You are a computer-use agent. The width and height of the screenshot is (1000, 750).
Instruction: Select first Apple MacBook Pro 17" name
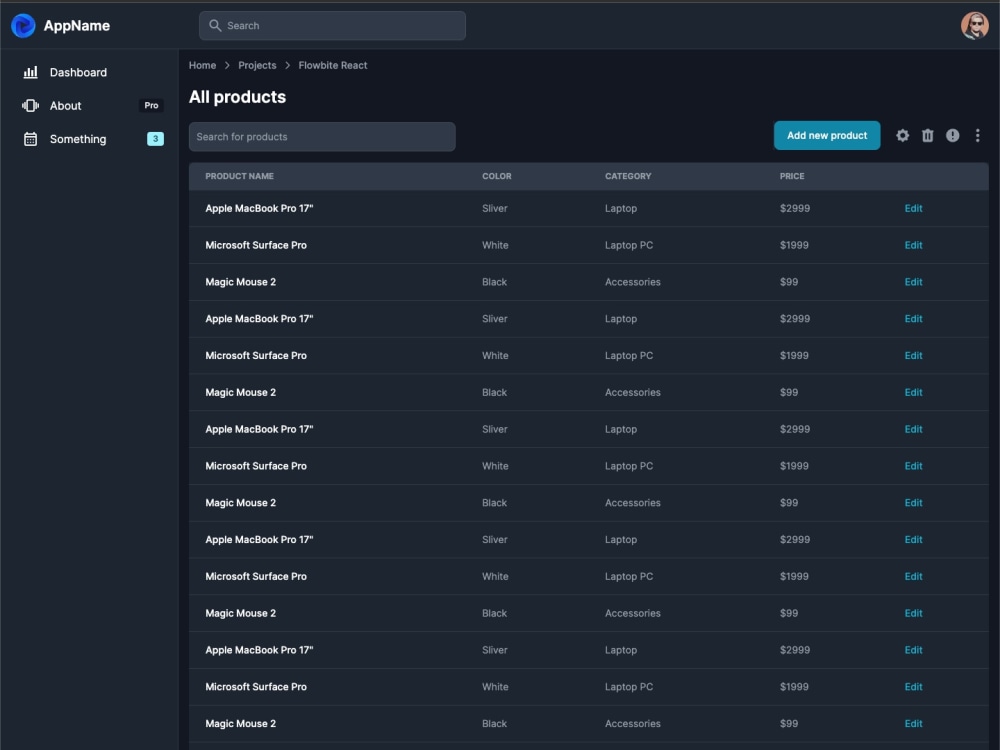[x=259, y=208]
